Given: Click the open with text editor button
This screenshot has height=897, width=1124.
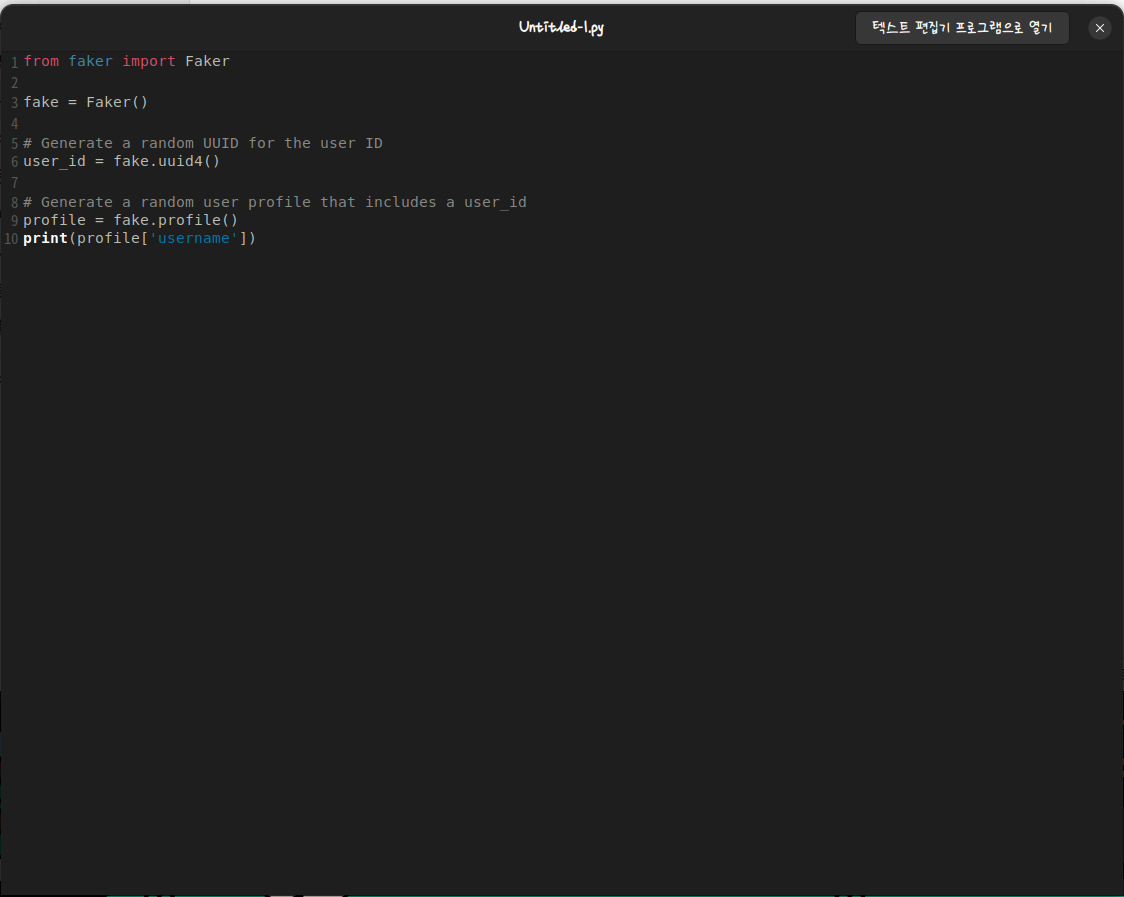Looking at the screenshot, I should coord(961,28).
